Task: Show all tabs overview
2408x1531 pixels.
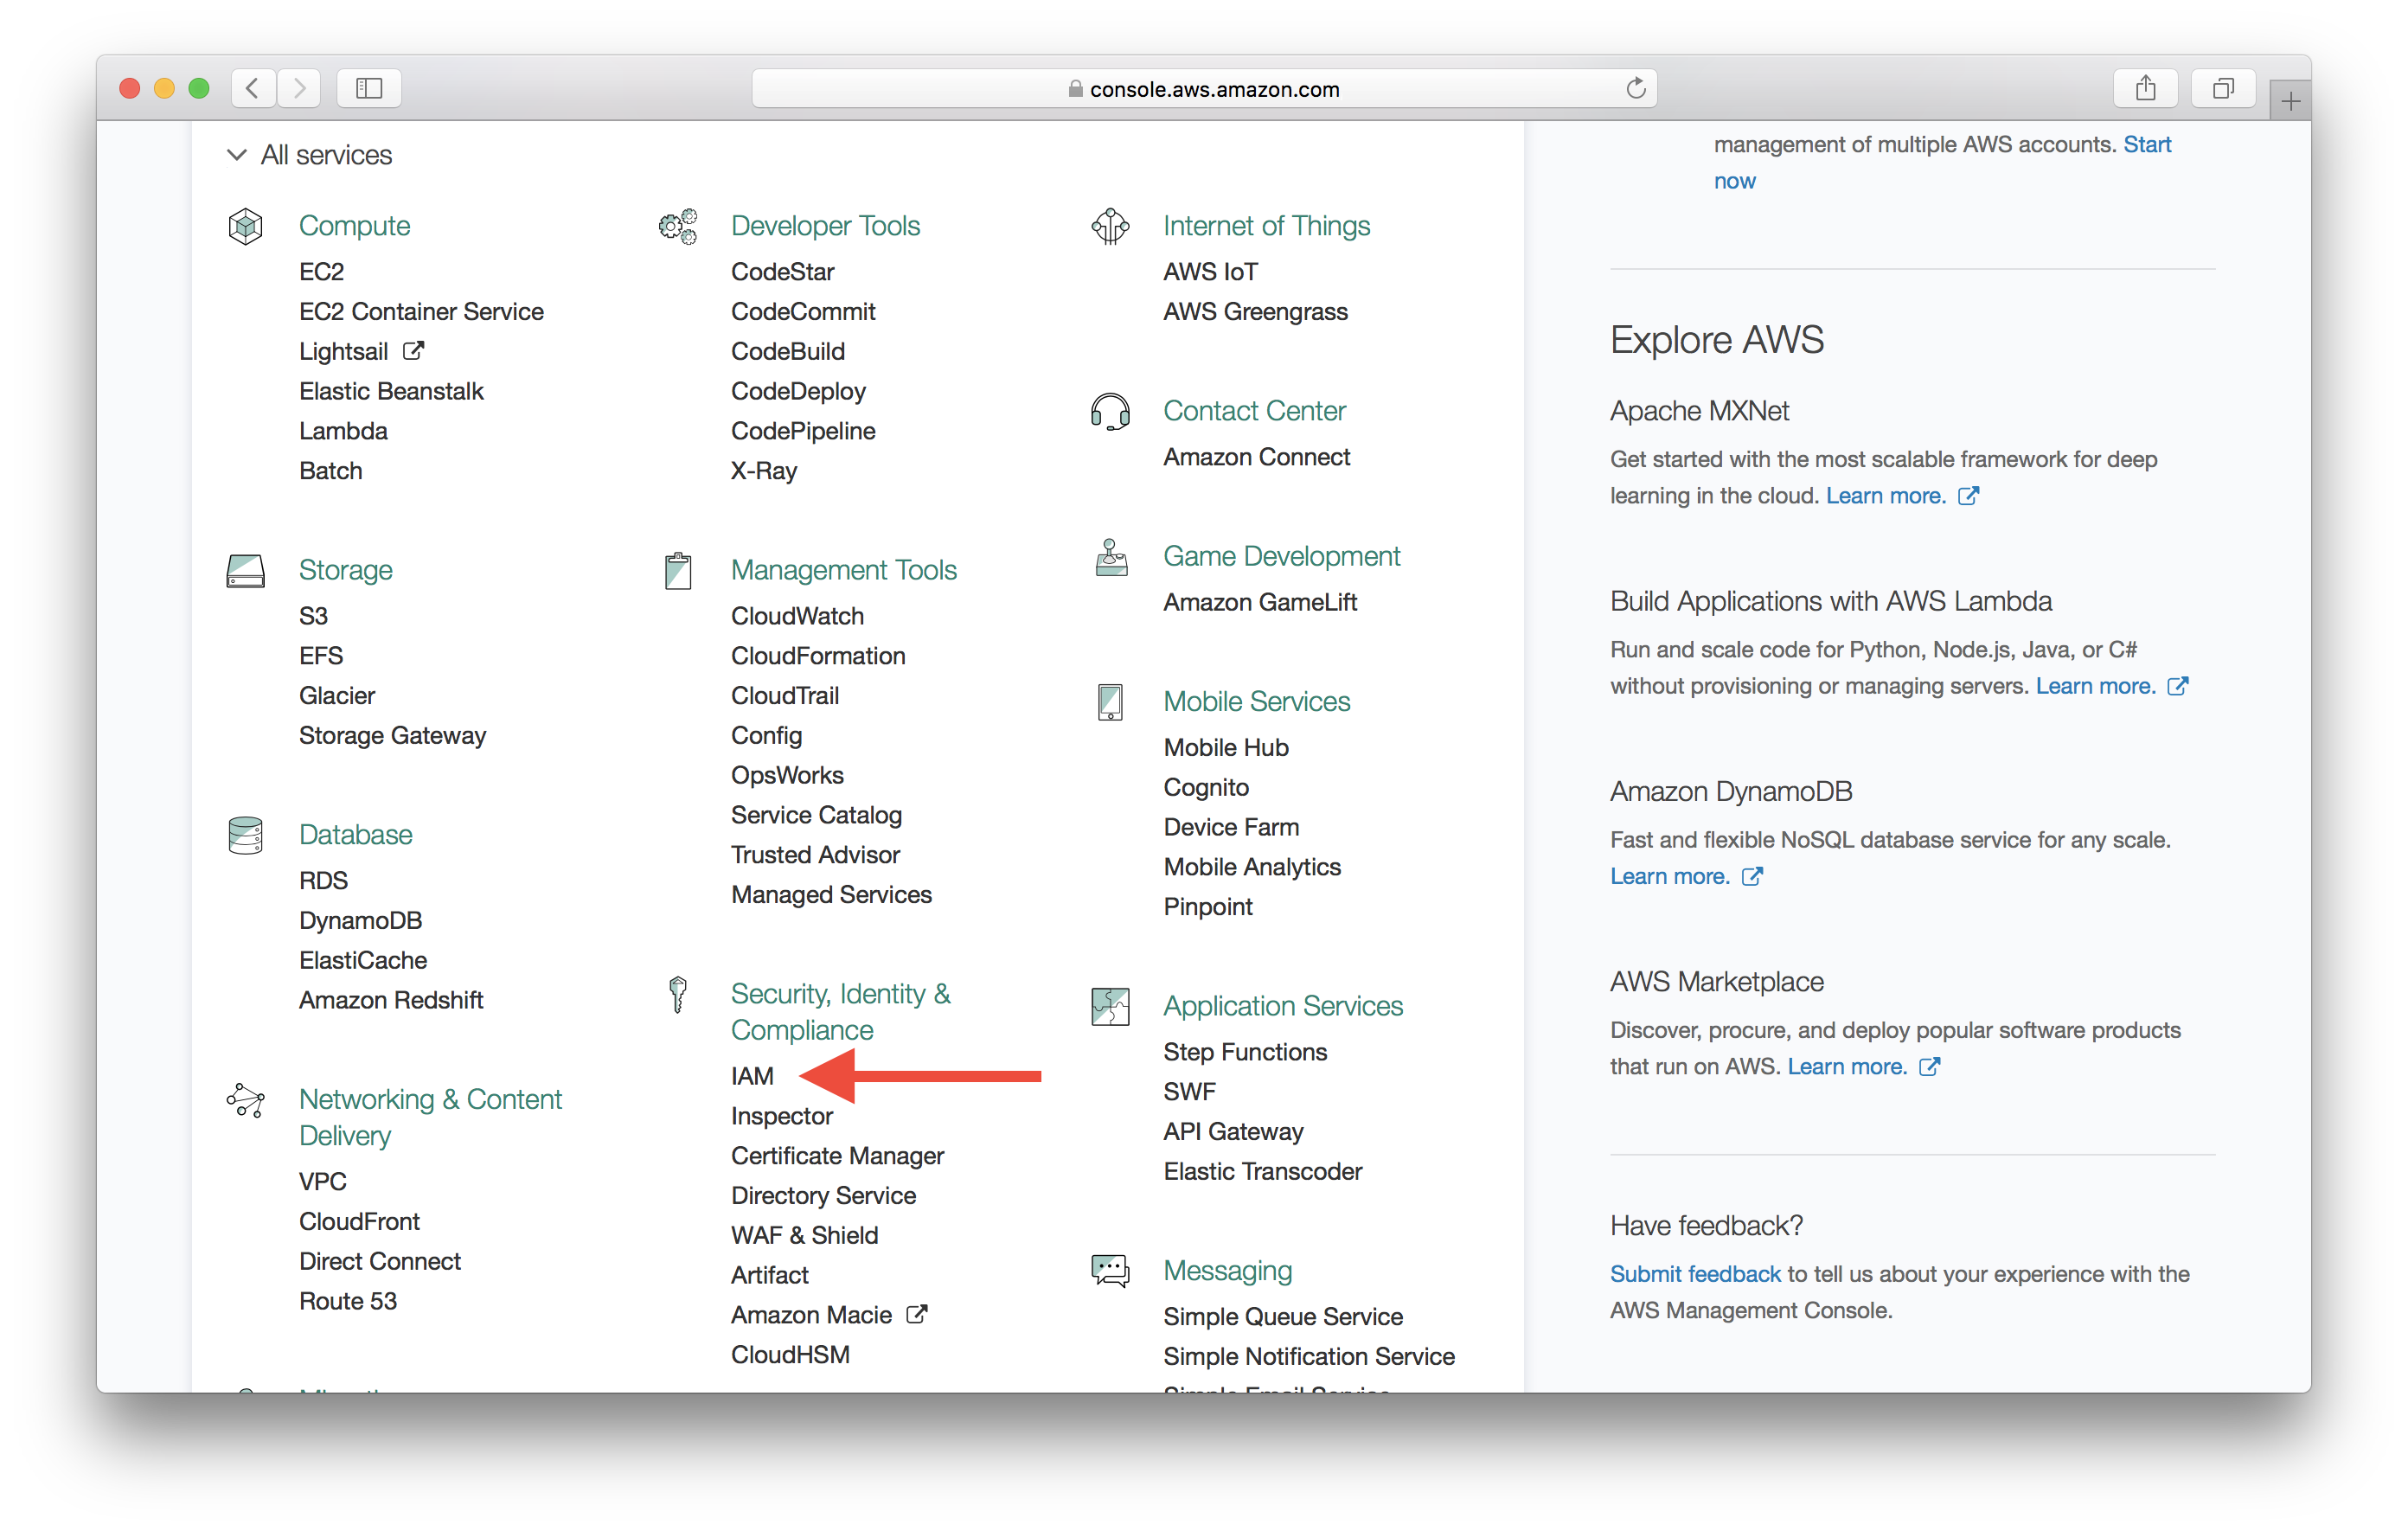Action: tap(2222, 88)
